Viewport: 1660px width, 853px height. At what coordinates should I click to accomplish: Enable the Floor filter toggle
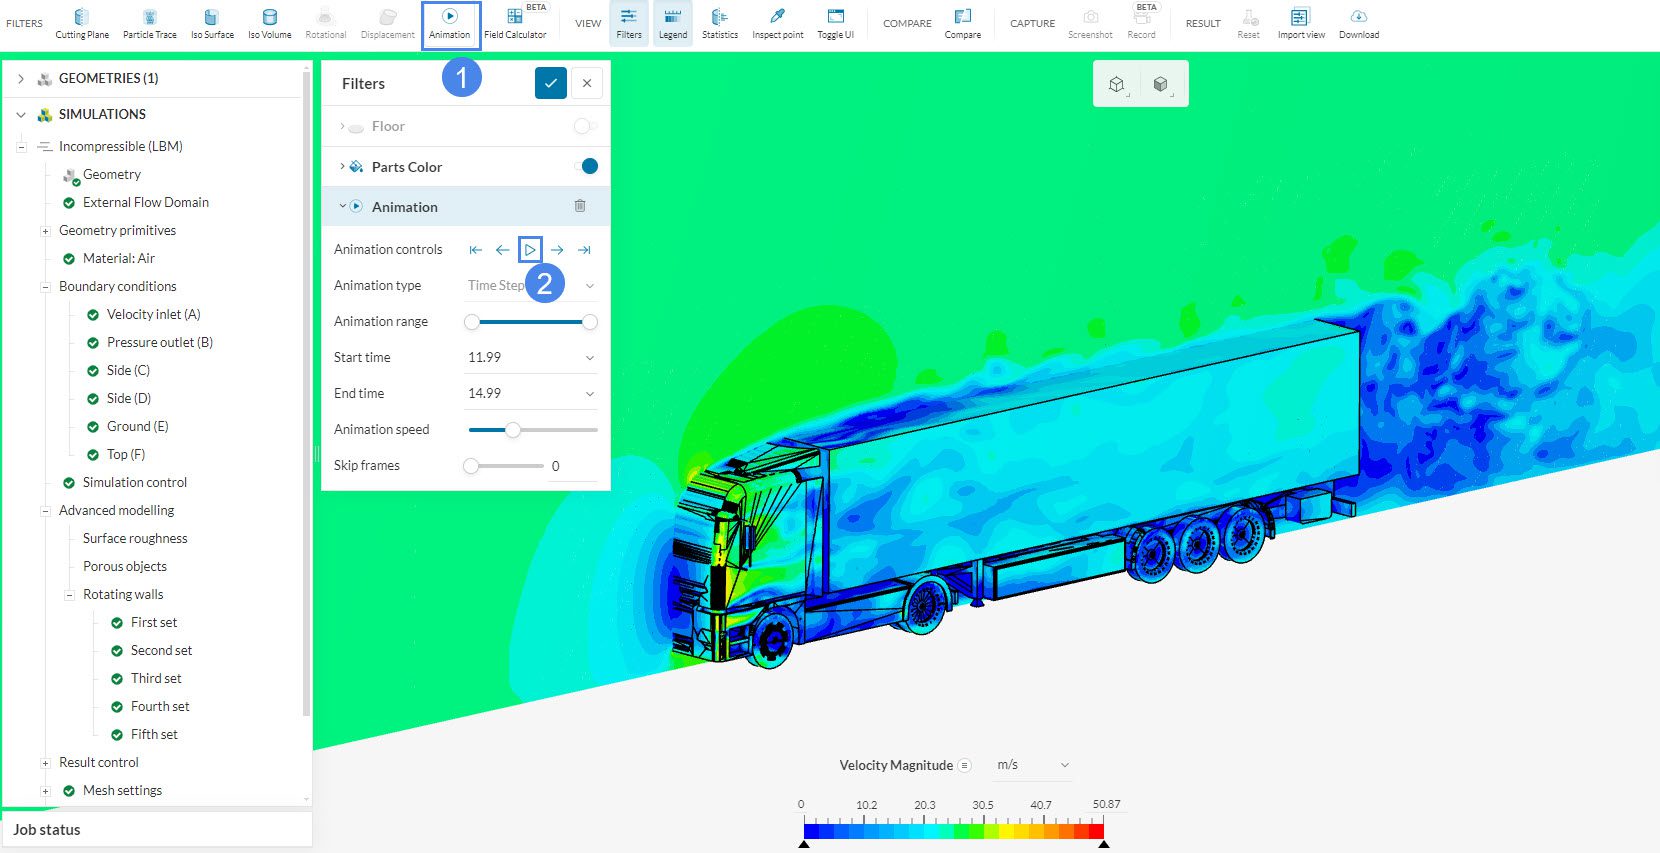(x=585, y=126)
